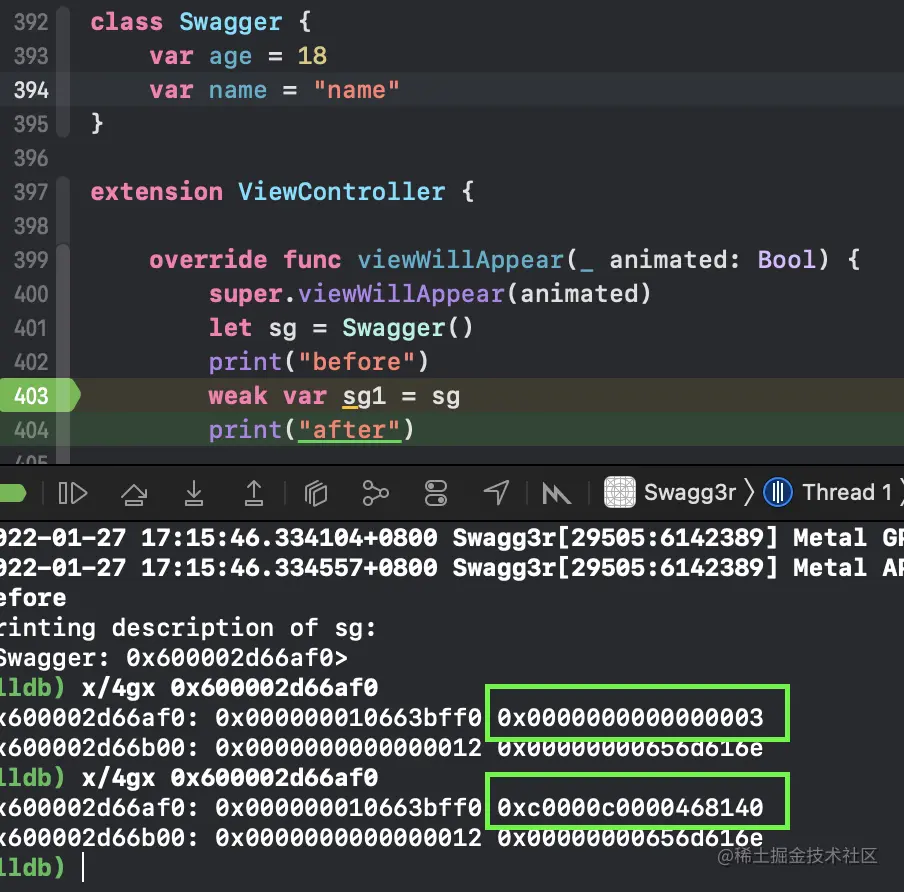Click the underlined sg1 variable

[x=364, y=397]
